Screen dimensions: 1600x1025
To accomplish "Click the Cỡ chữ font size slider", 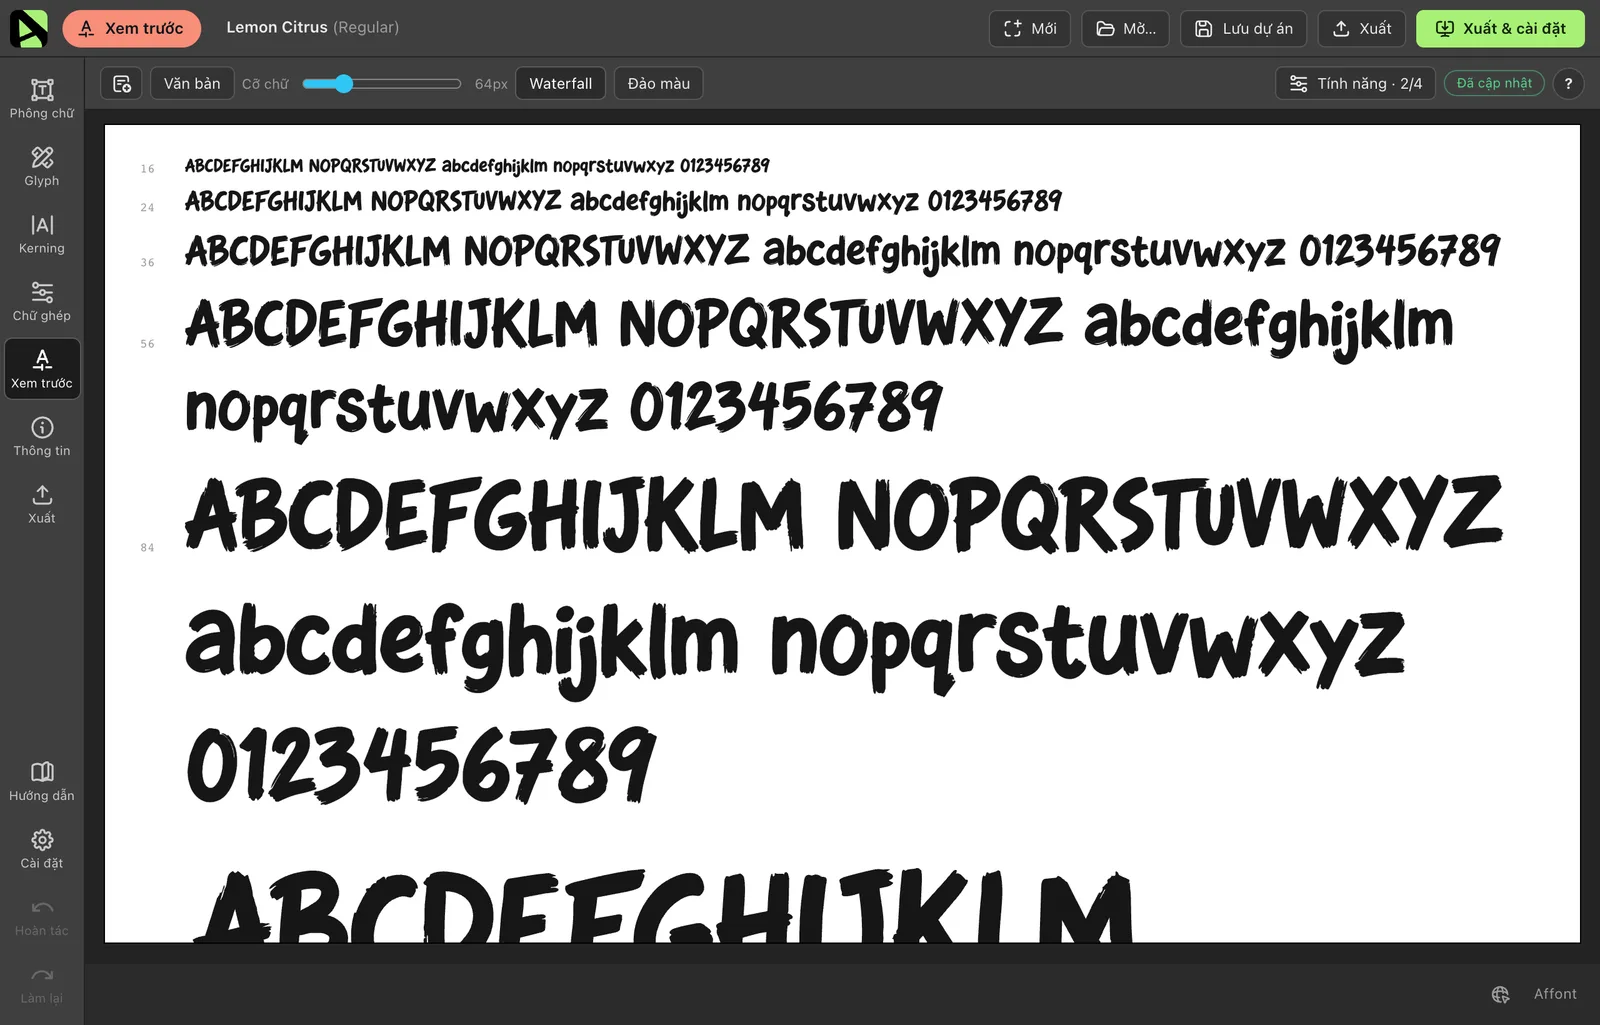I will point(382,84).
